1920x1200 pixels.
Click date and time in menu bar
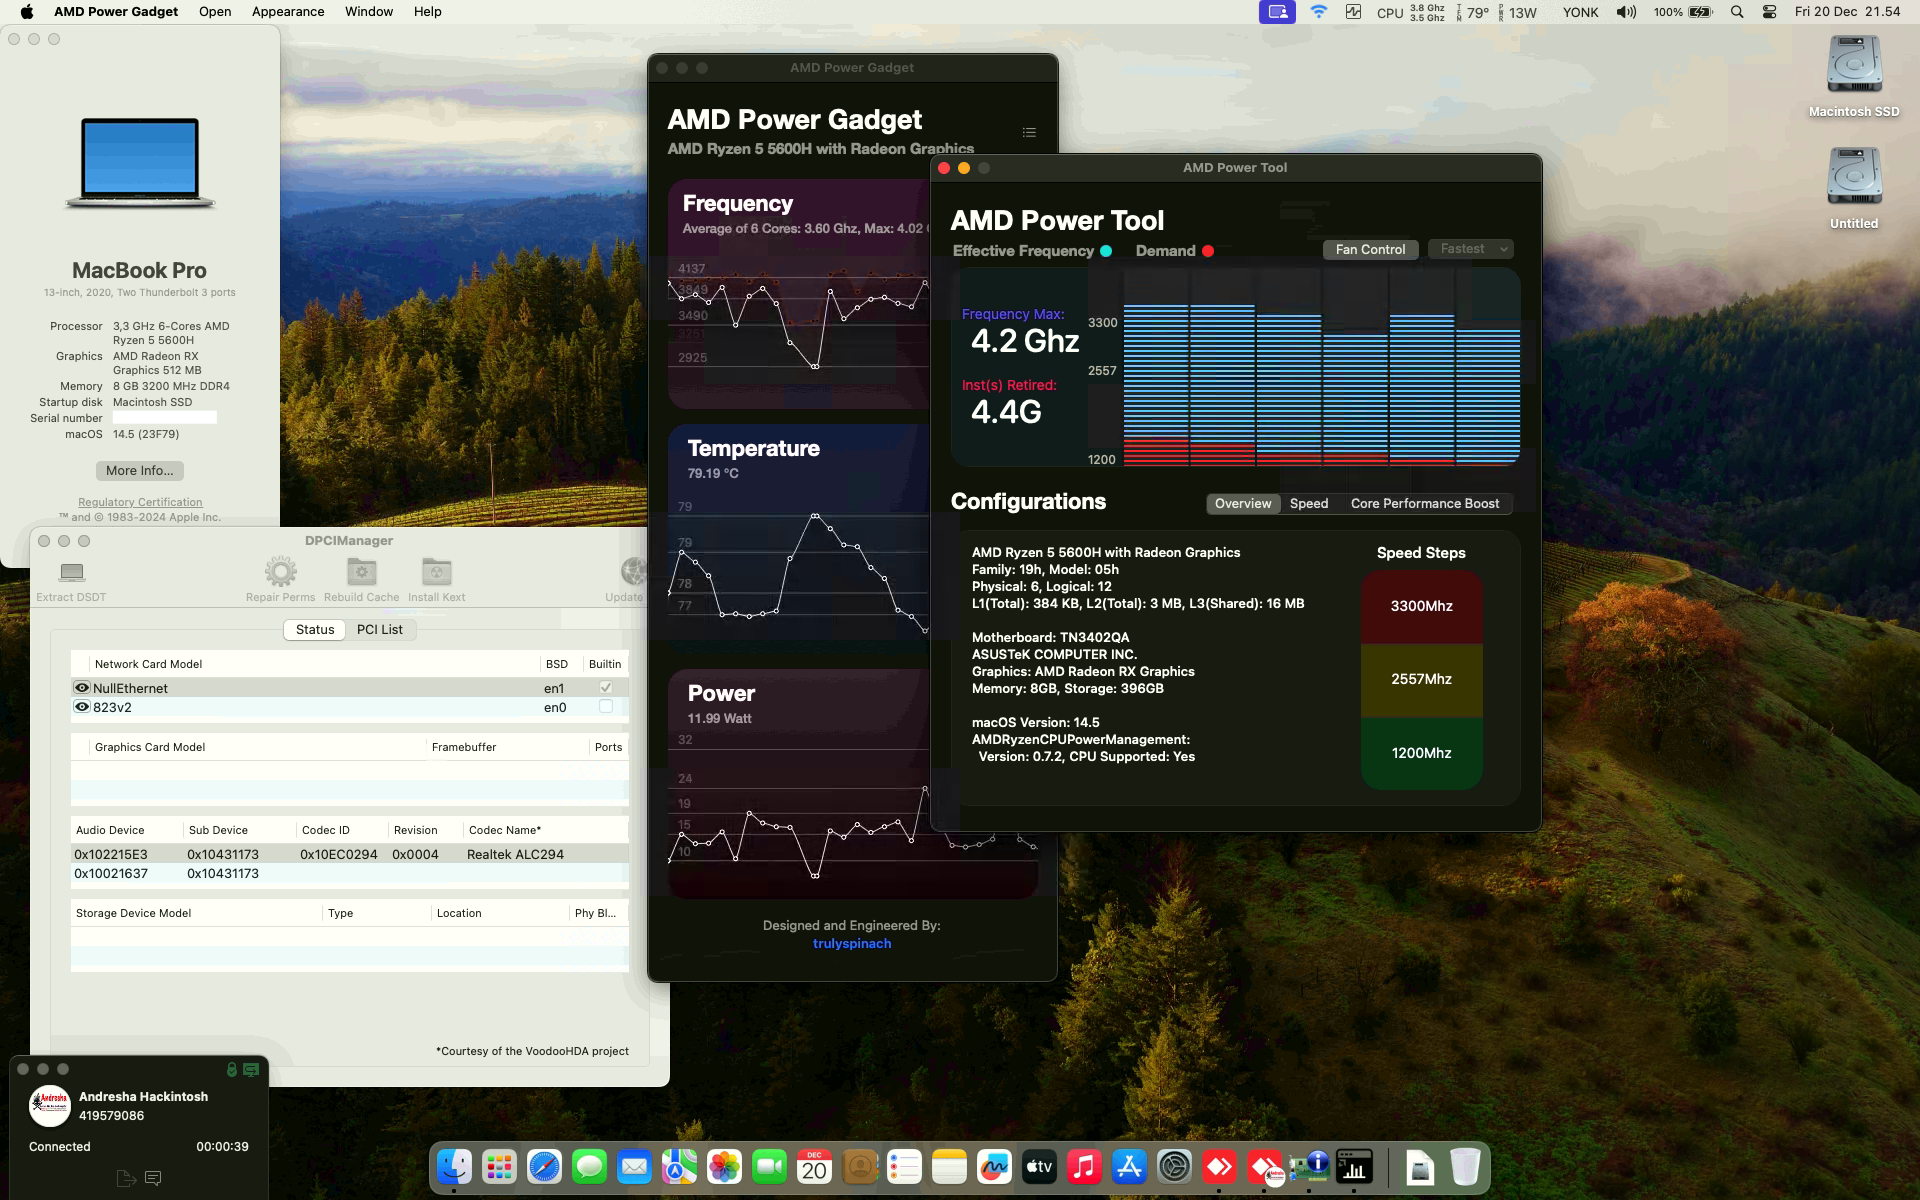pyautogui.click(x=1847, y=12)
